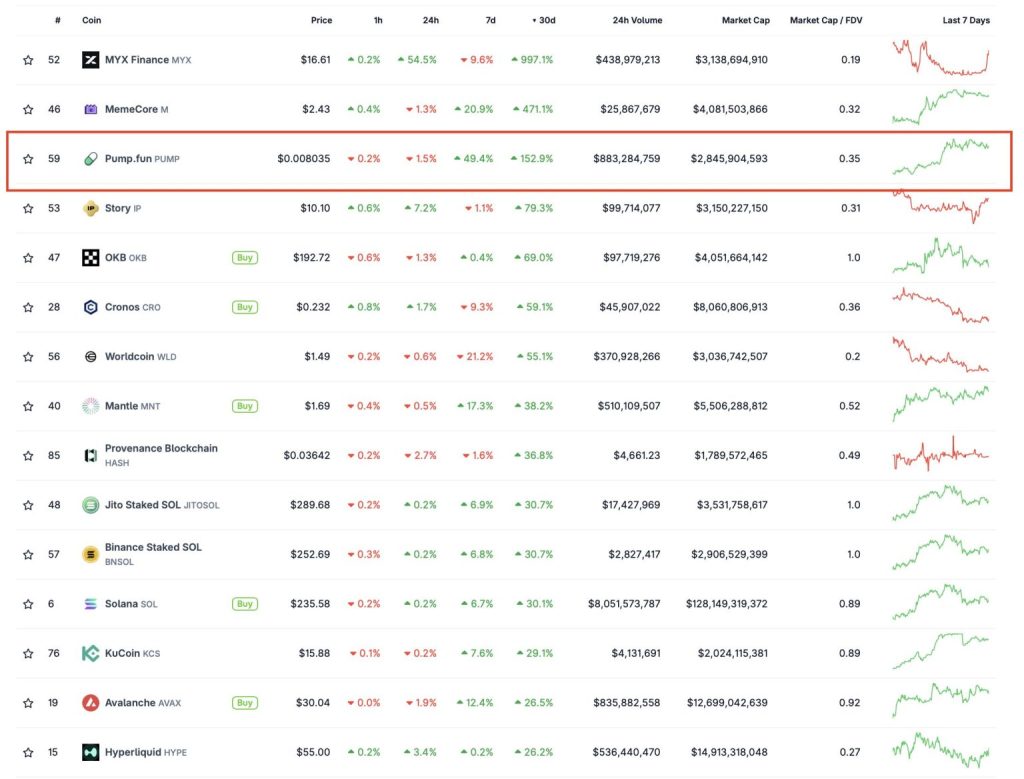The image size is (1024, 779).
Task: Star MYX Finance as favorite
Action: [x=28, y=60]
